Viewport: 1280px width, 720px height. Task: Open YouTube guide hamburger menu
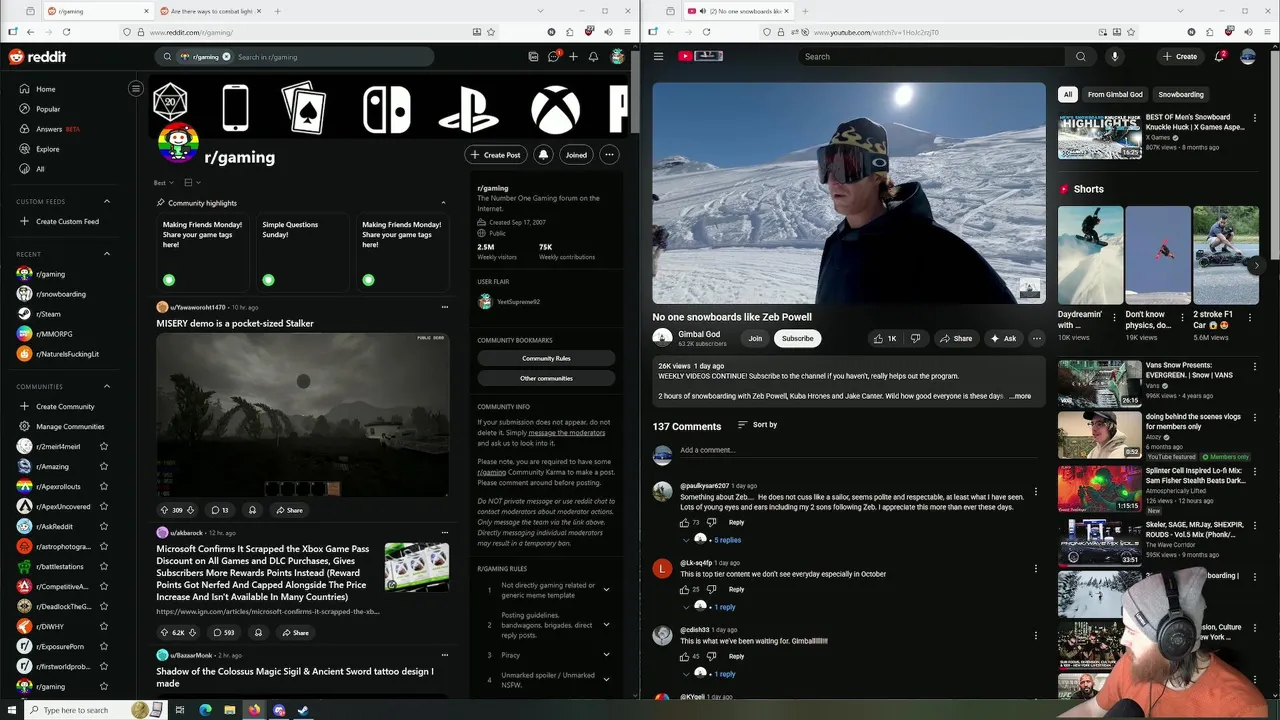658,56
